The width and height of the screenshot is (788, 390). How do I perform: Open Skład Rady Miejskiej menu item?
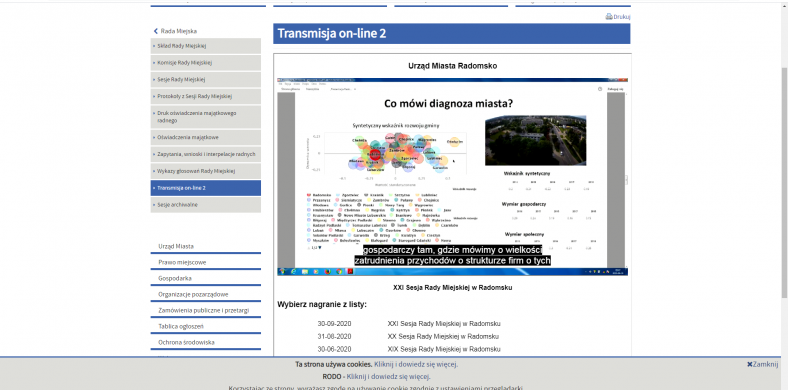point(206,46)
